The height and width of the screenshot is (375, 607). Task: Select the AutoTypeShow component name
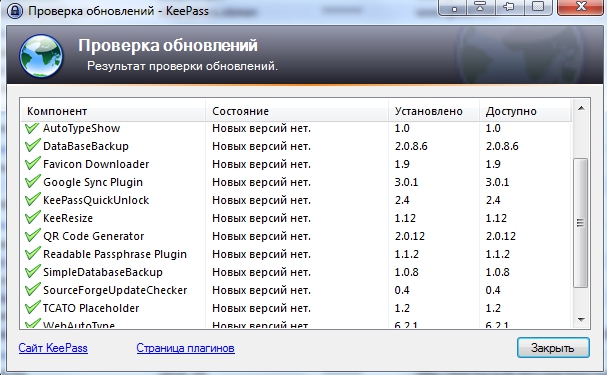click(81, 128)
